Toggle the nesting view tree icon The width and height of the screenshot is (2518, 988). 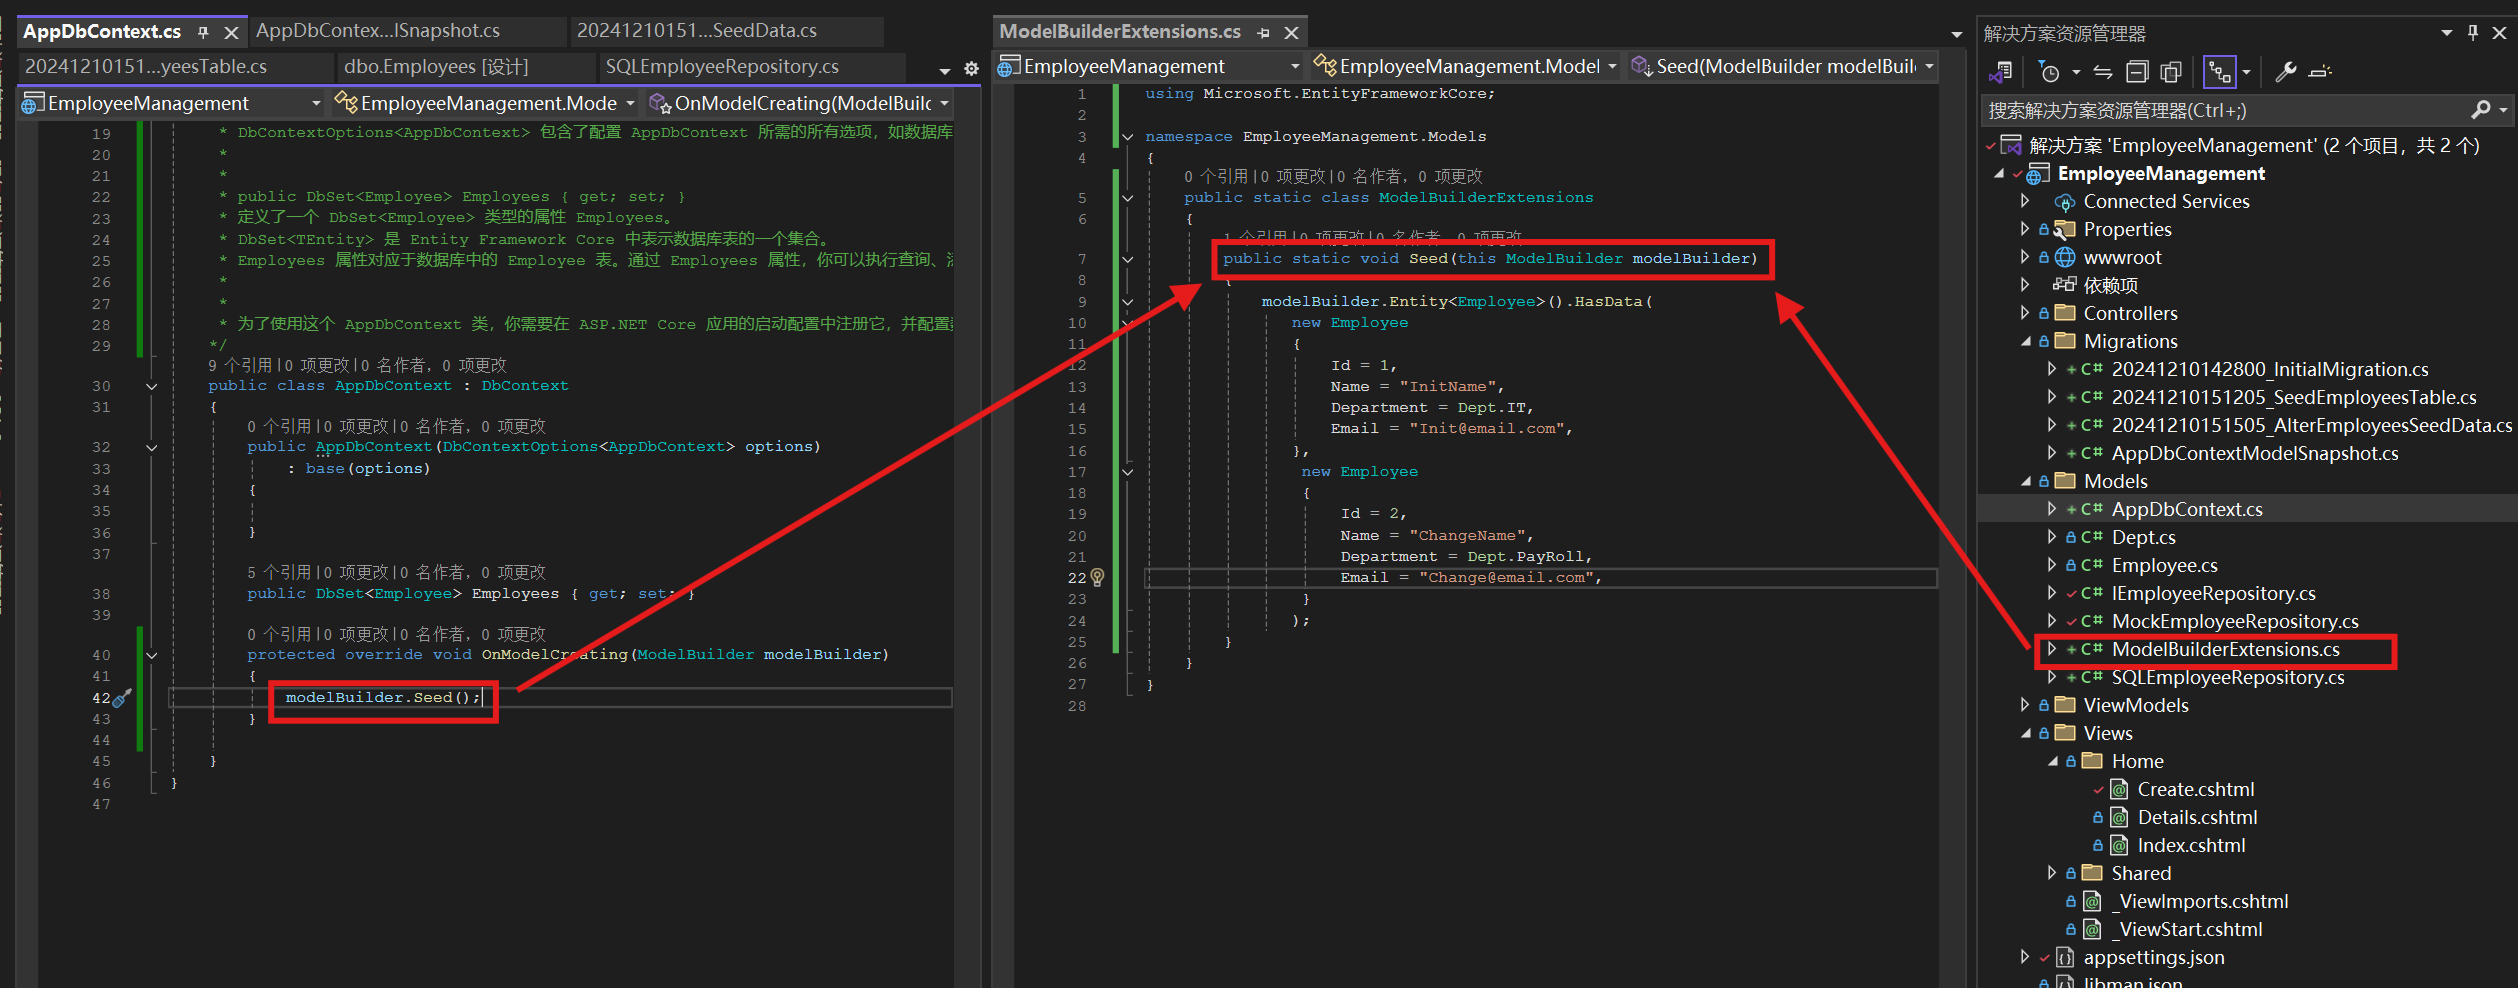point(2220,72)
